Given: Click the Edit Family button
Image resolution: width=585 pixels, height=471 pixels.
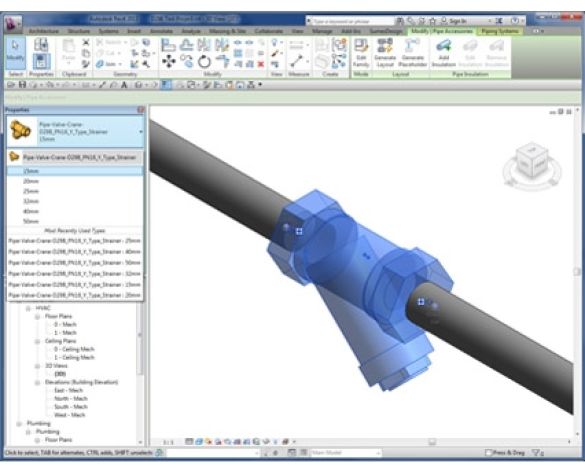Looking at the screenshot, I should pos(361,53).
